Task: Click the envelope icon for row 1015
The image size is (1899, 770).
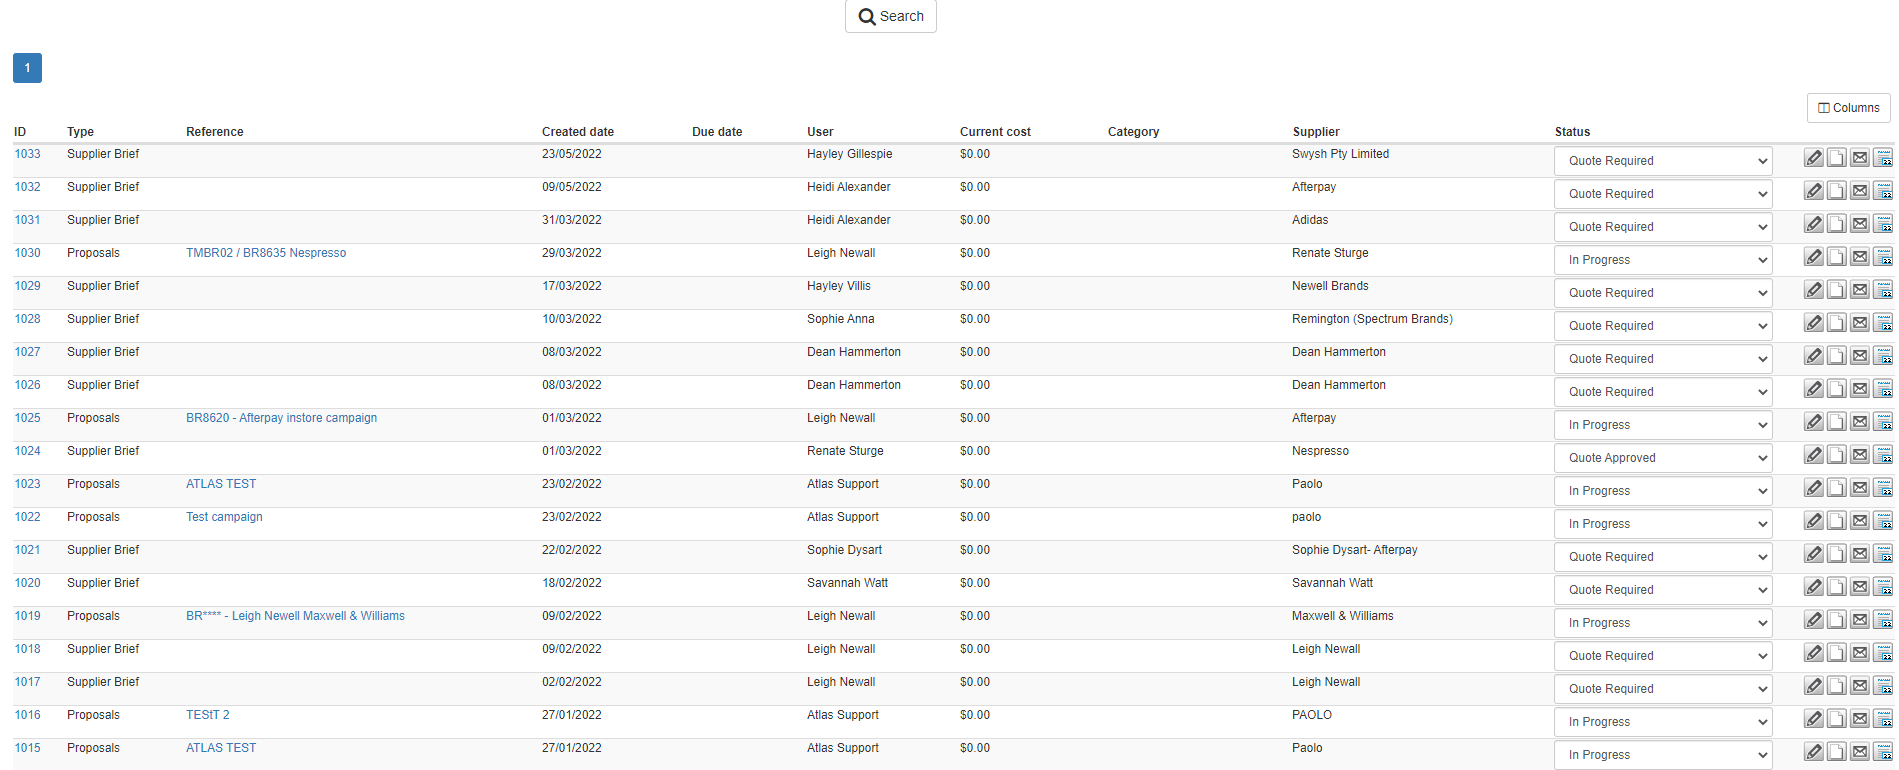Action: click(1860, 751)
